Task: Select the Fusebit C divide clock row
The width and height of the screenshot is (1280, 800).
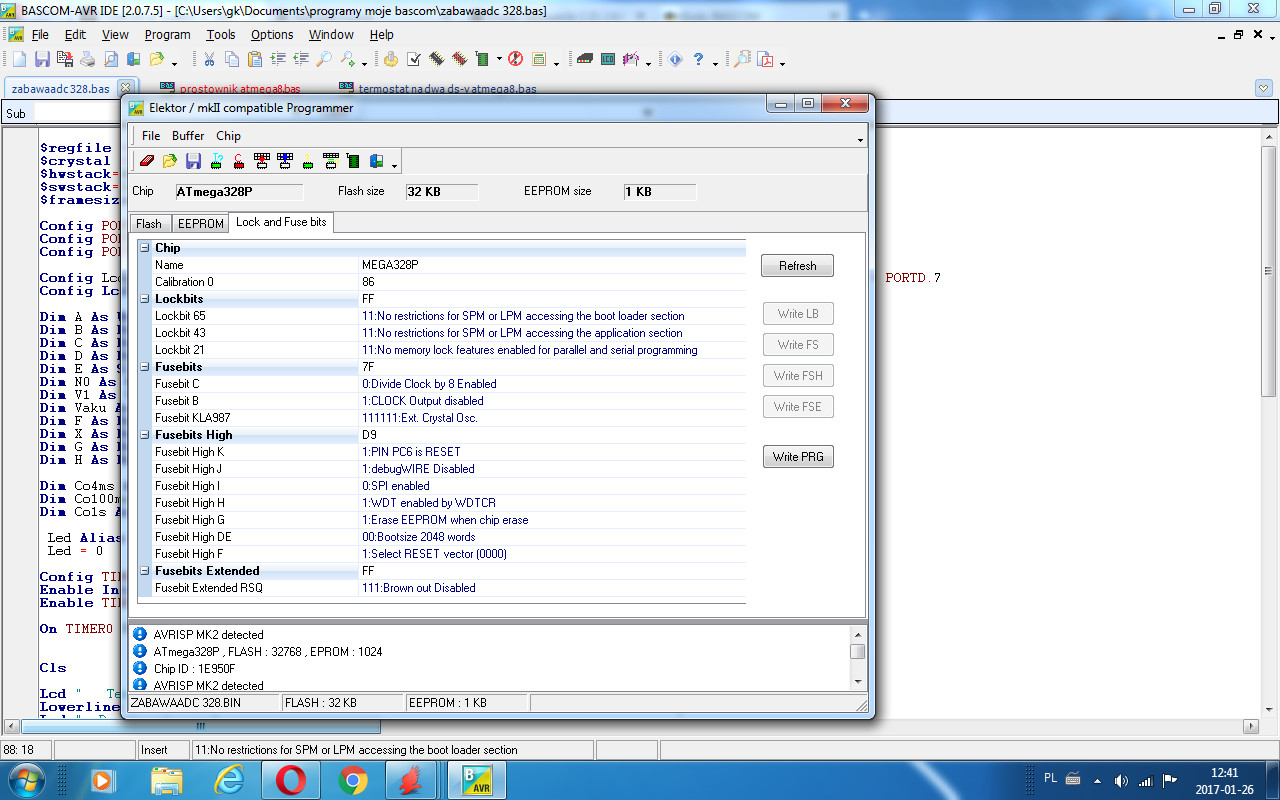Action: 450,383
